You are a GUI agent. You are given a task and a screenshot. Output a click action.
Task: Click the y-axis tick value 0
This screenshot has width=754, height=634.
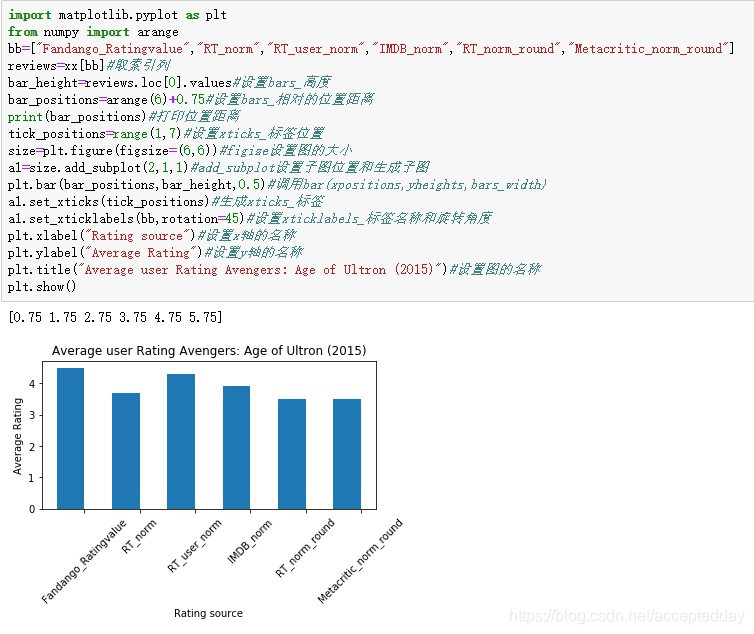(x=32, y=509)
